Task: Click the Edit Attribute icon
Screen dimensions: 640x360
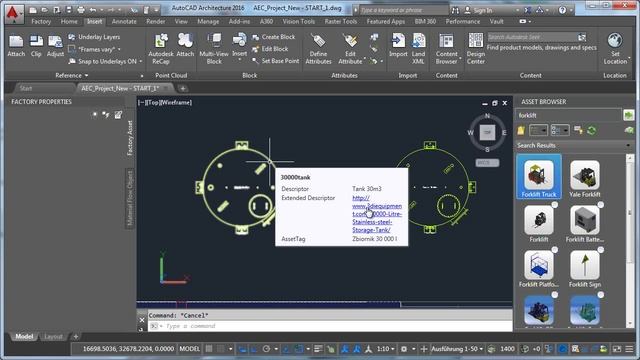Action: [350, 41]
